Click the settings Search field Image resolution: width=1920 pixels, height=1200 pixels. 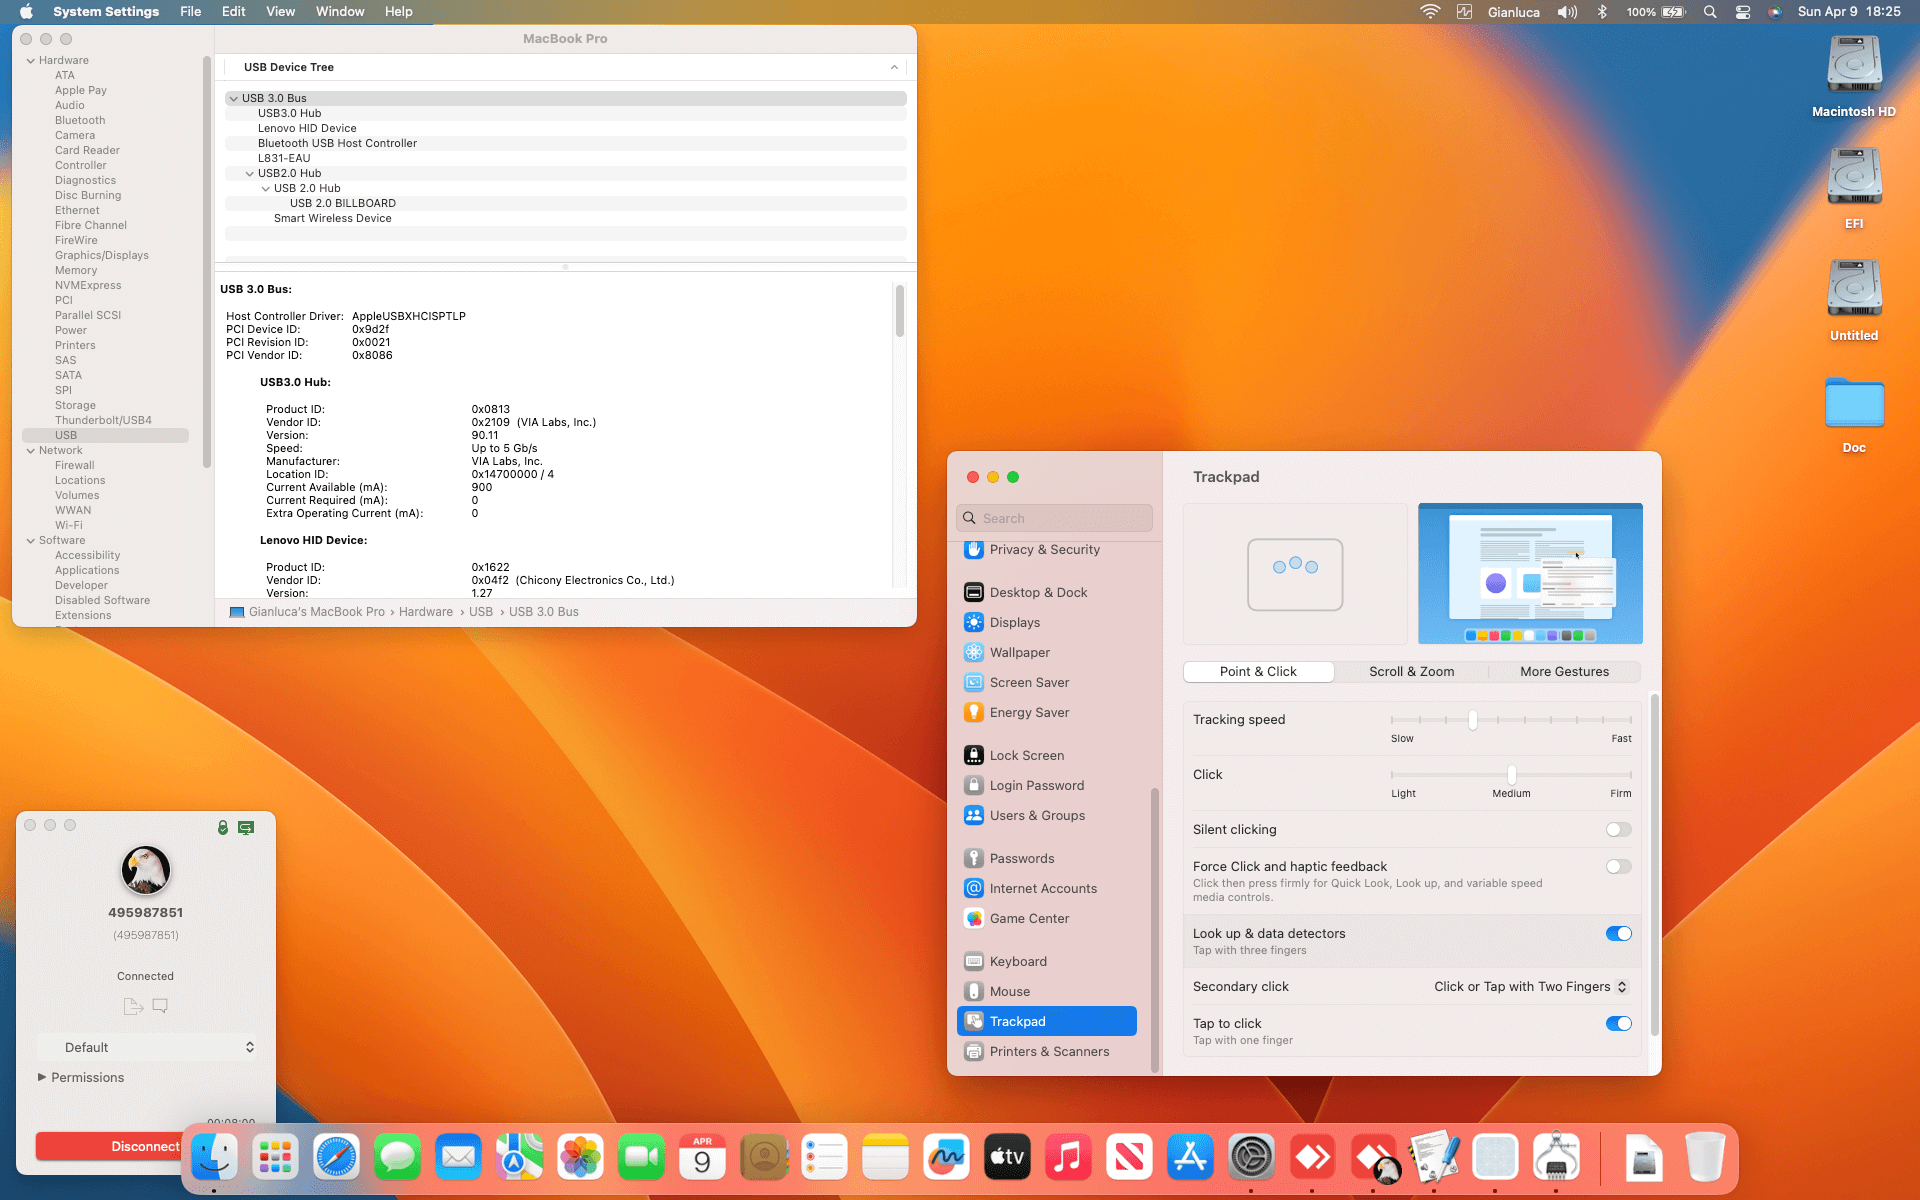pos(1053,518)
